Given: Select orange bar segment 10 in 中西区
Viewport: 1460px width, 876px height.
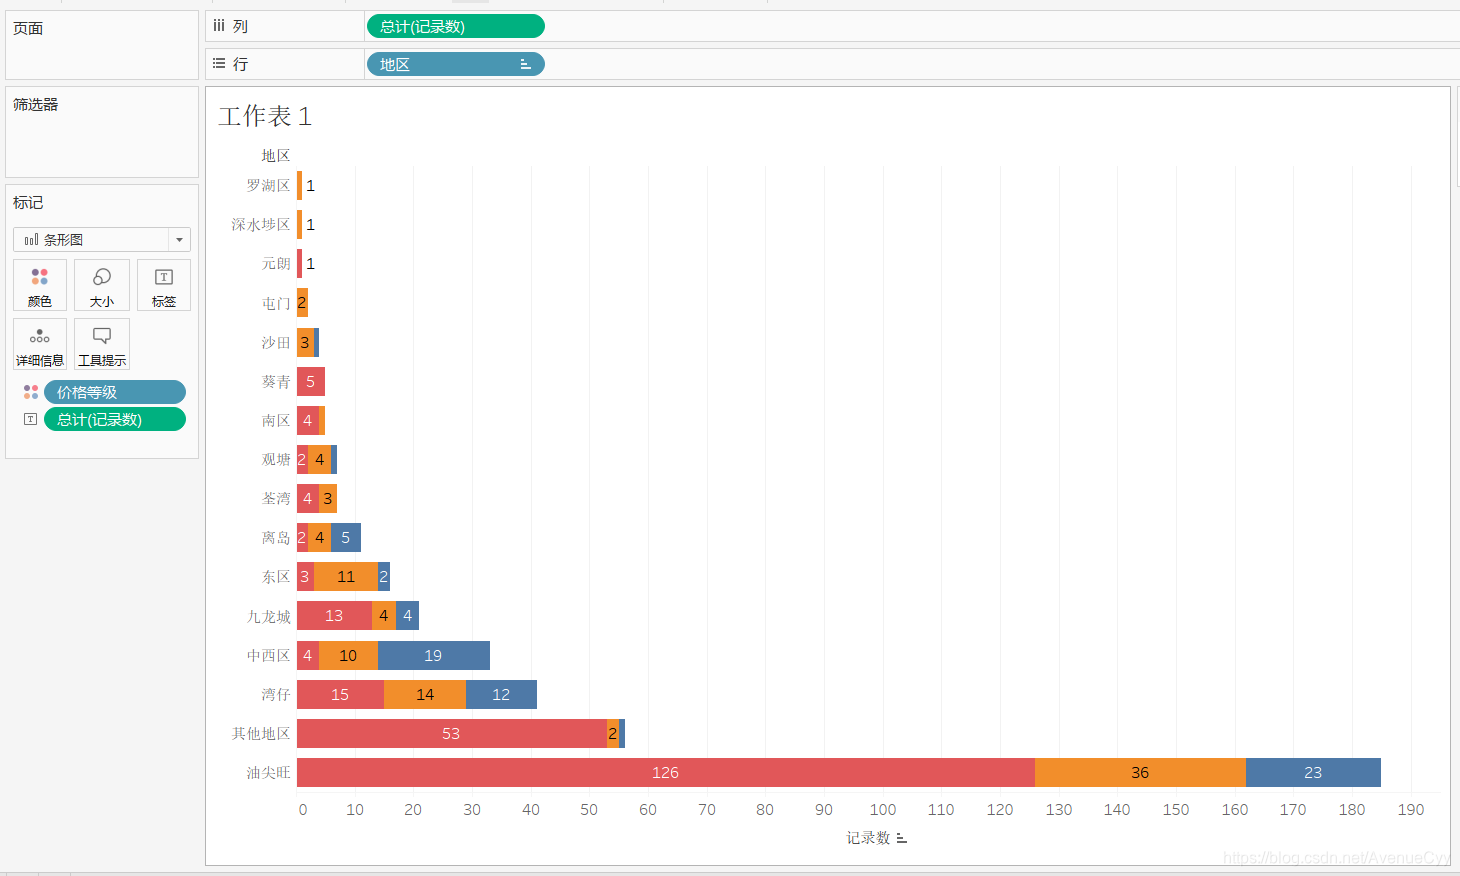Looking at the screenshot, I should [x=348, y=655].
